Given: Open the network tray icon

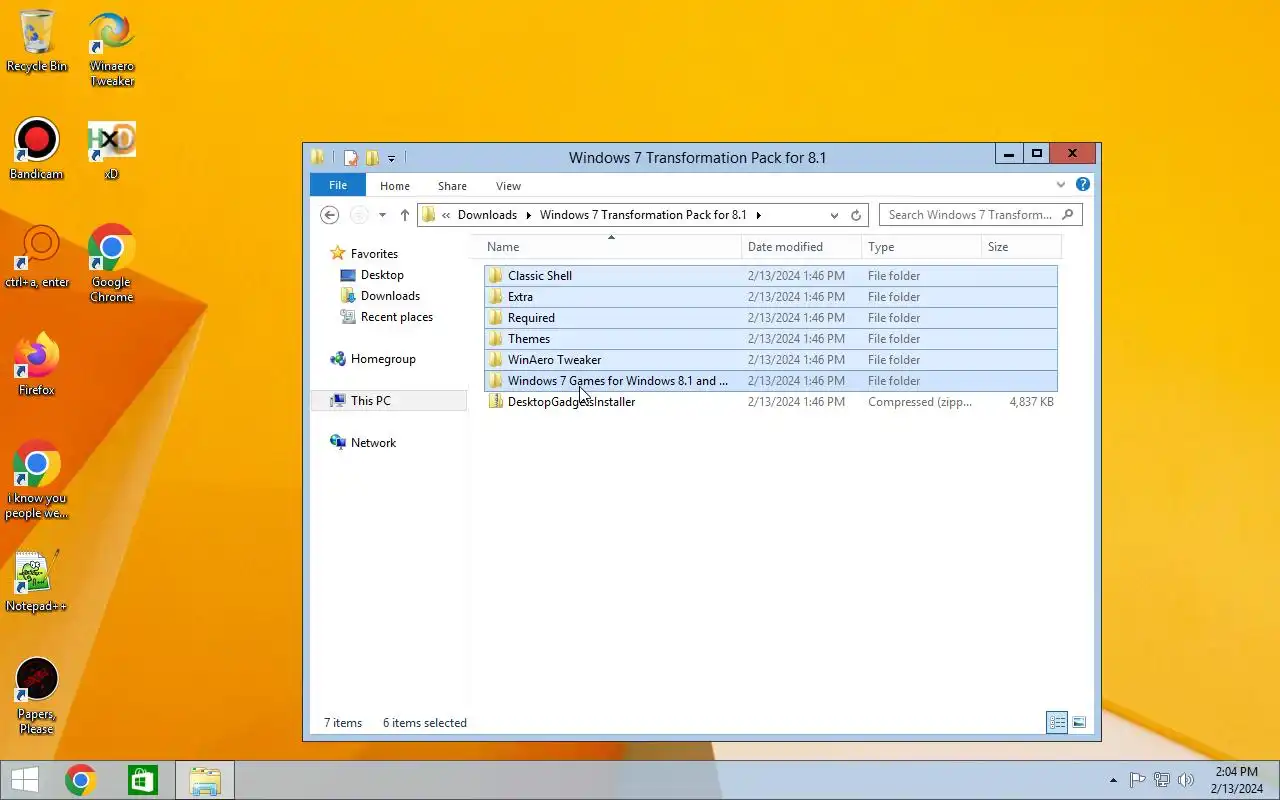Looking at the screenshot, I should tap(1162, 780).
